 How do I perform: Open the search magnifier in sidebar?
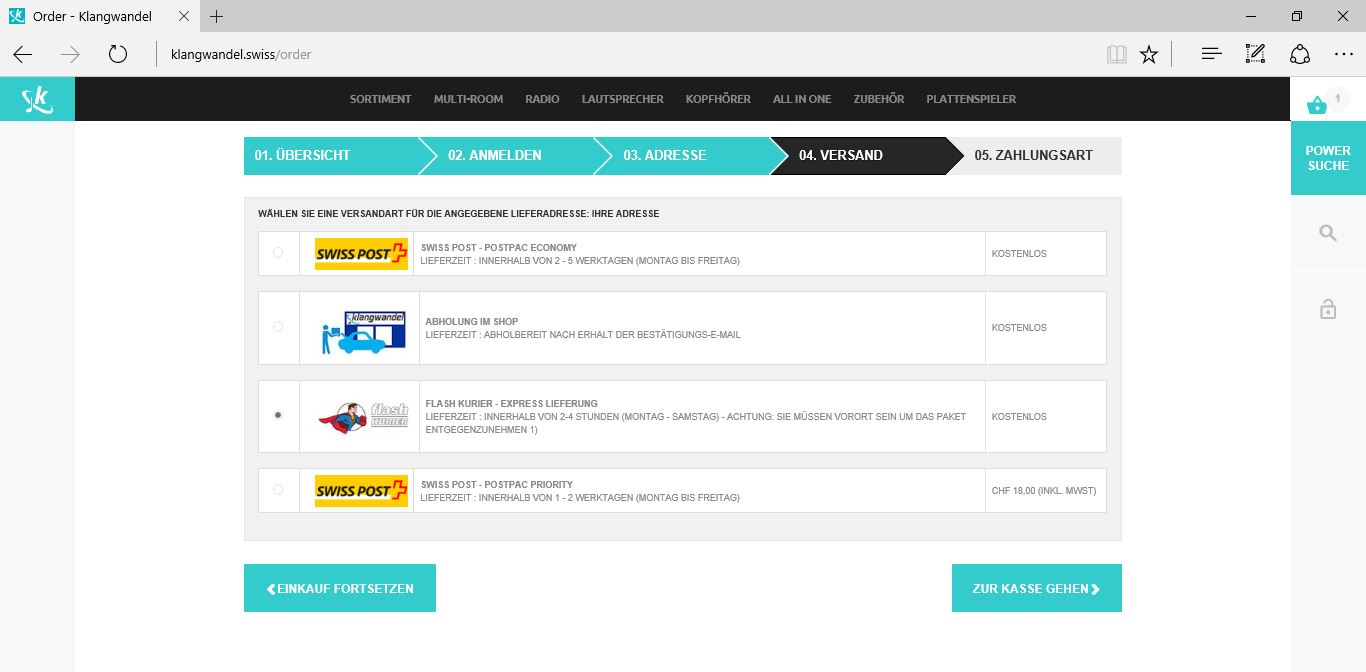(x=1328, y=233)
